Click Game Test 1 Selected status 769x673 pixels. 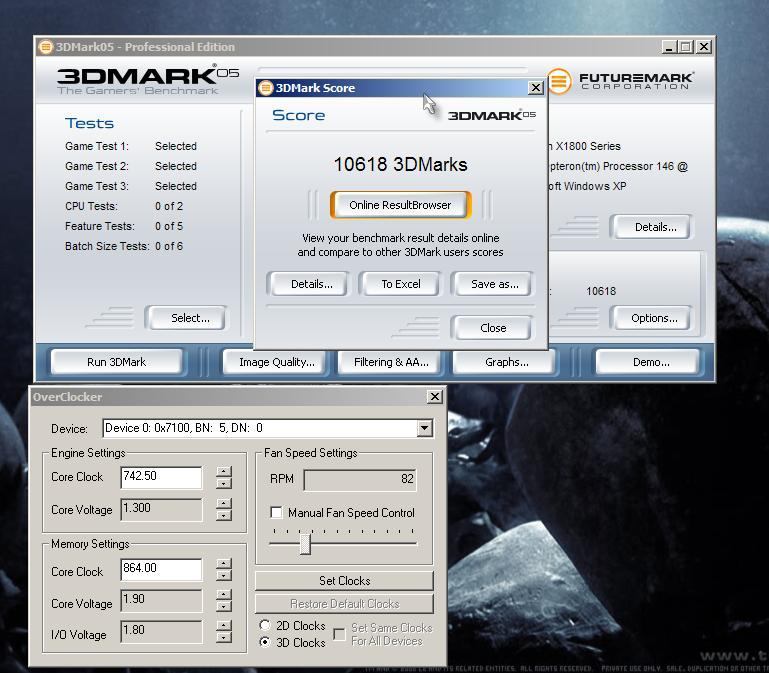(x=176, y=146)
